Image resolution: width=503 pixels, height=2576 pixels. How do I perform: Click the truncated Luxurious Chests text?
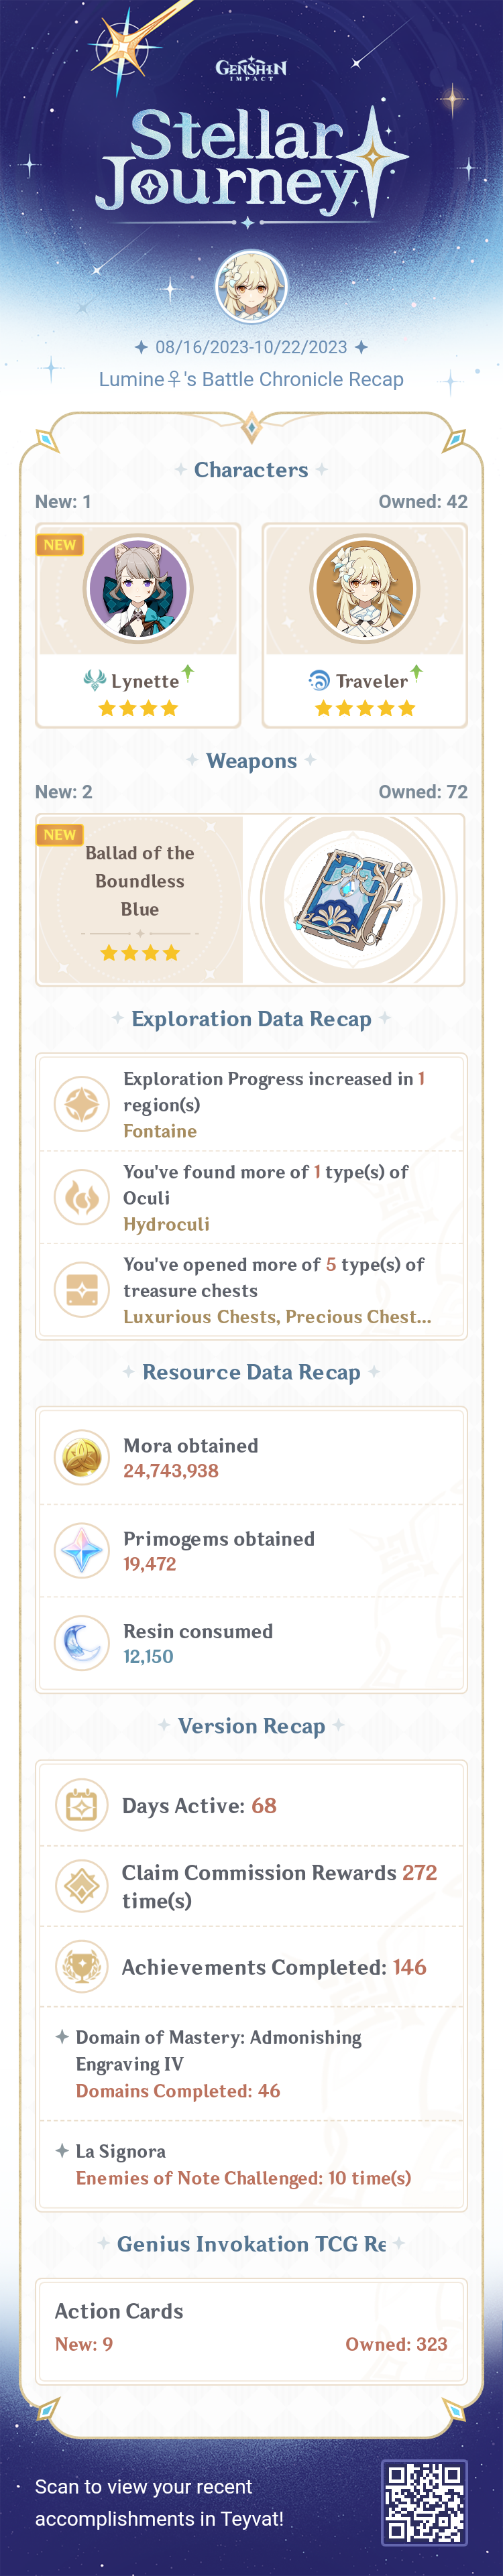(277, 1316)
